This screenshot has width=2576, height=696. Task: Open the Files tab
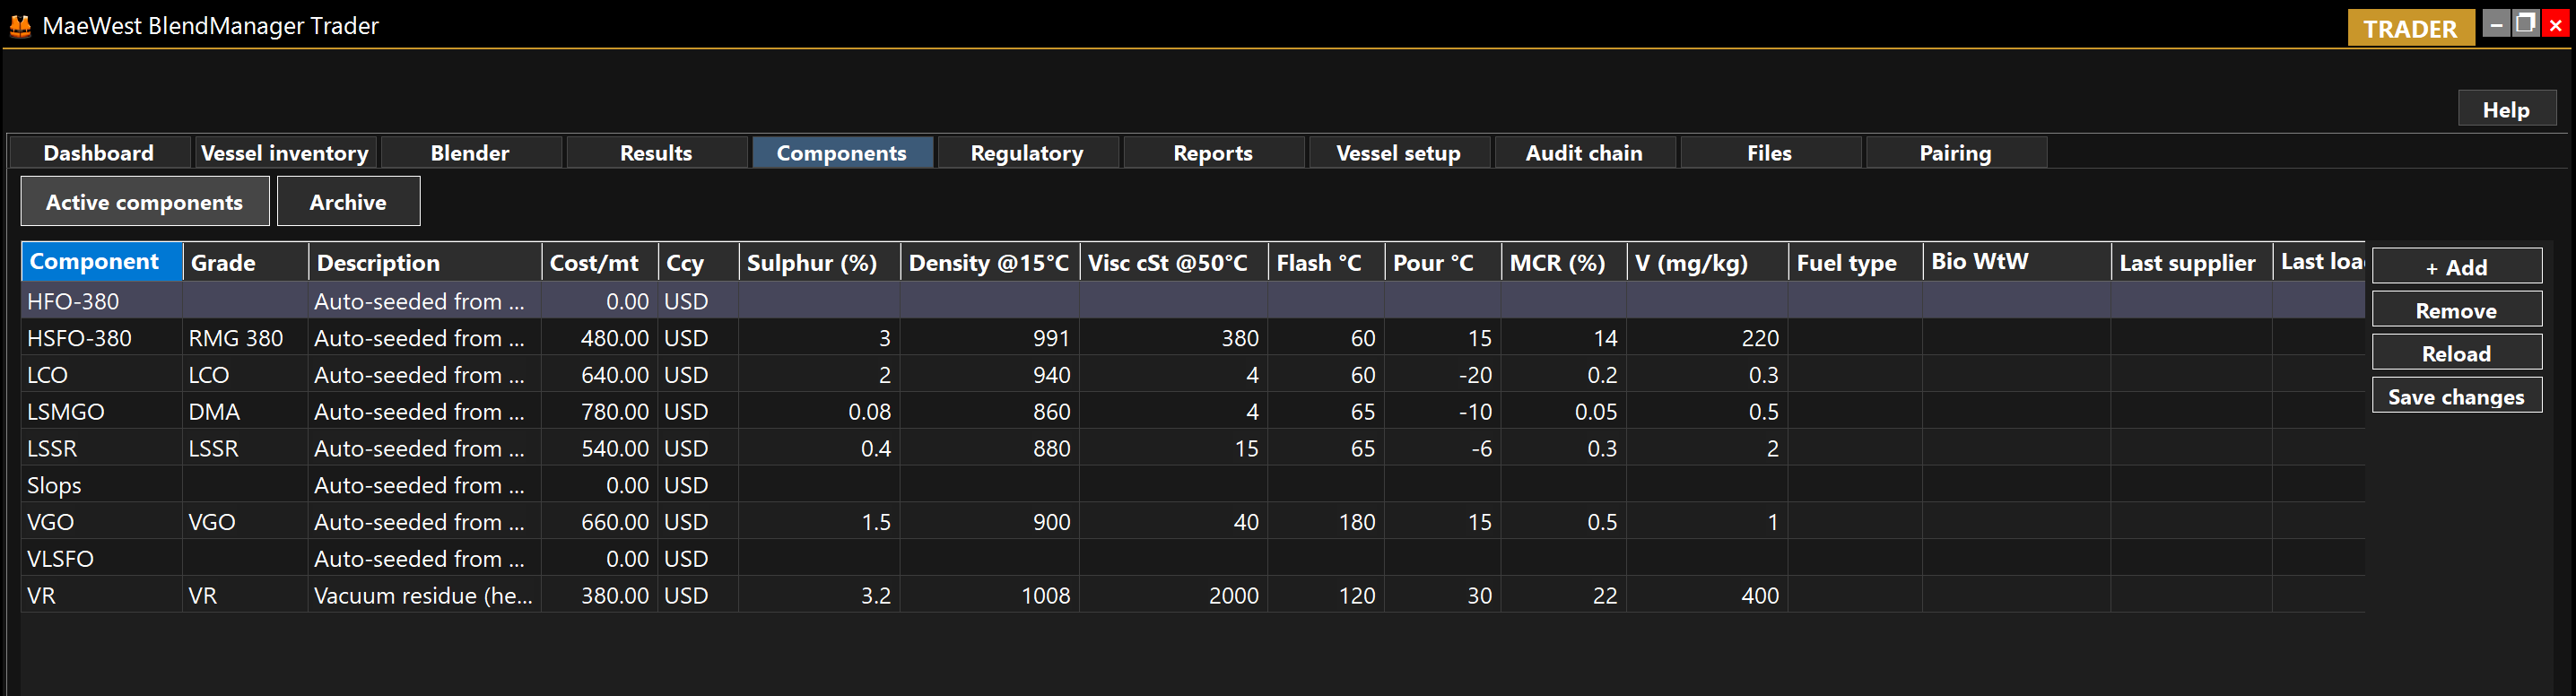1770,153
